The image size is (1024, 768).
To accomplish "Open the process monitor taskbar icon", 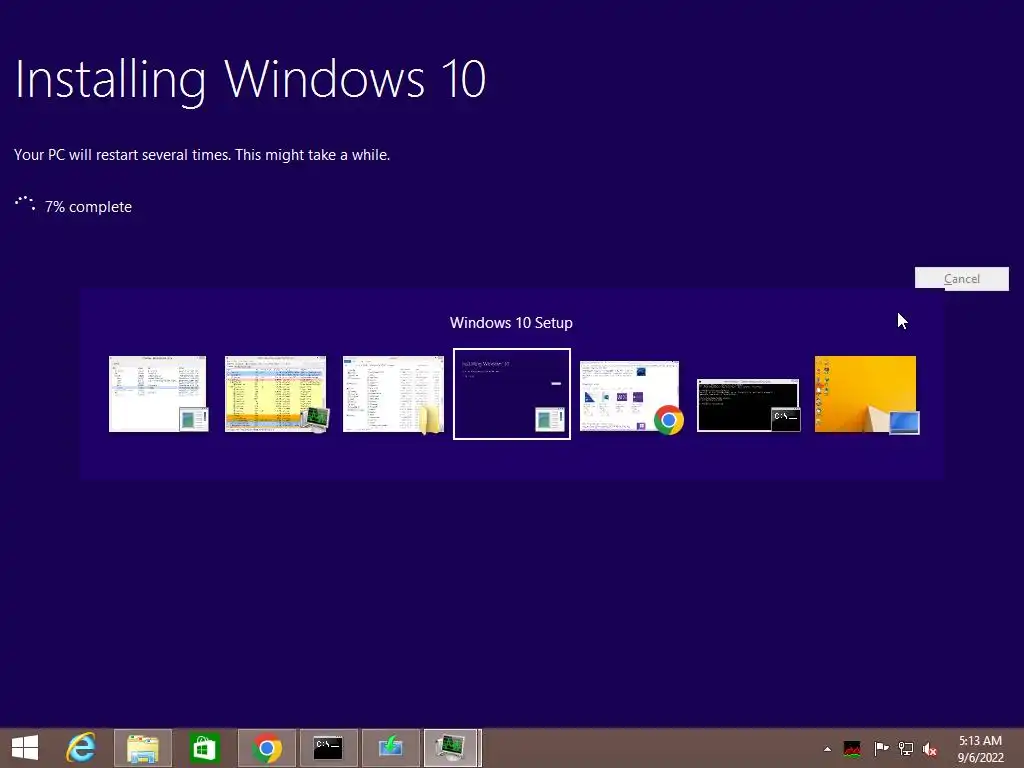I will tap(452, 748).
